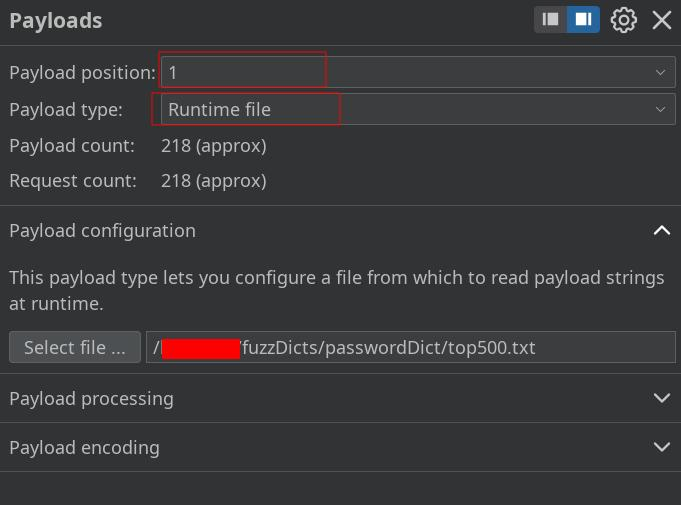
Task: Open the Payload type dropdown showing Runtime file
Action: [x=400, y=109]
